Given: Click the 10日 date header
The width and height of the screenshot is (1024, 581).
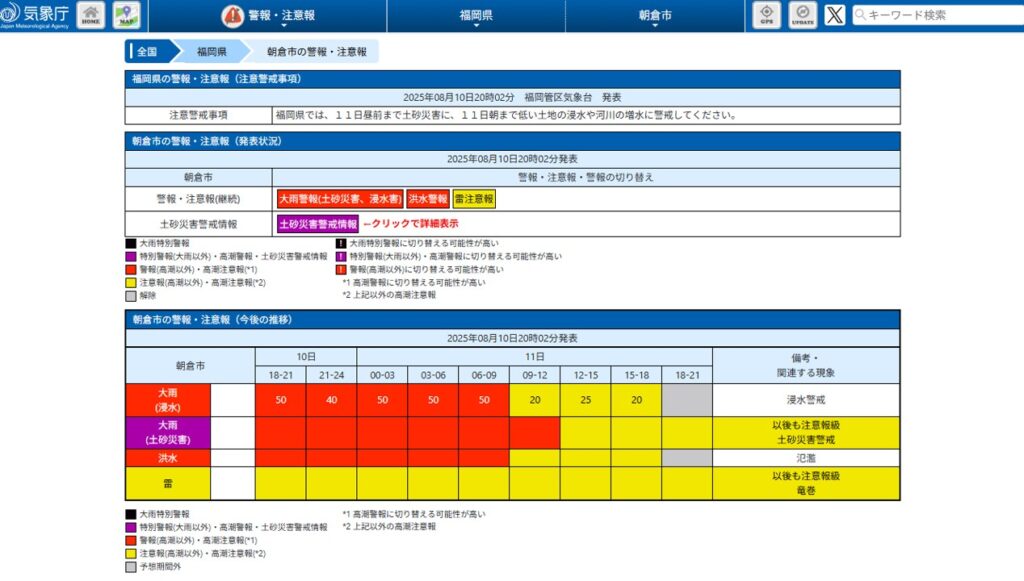Looking at the screenshot, I should click(x=306, y=357).
